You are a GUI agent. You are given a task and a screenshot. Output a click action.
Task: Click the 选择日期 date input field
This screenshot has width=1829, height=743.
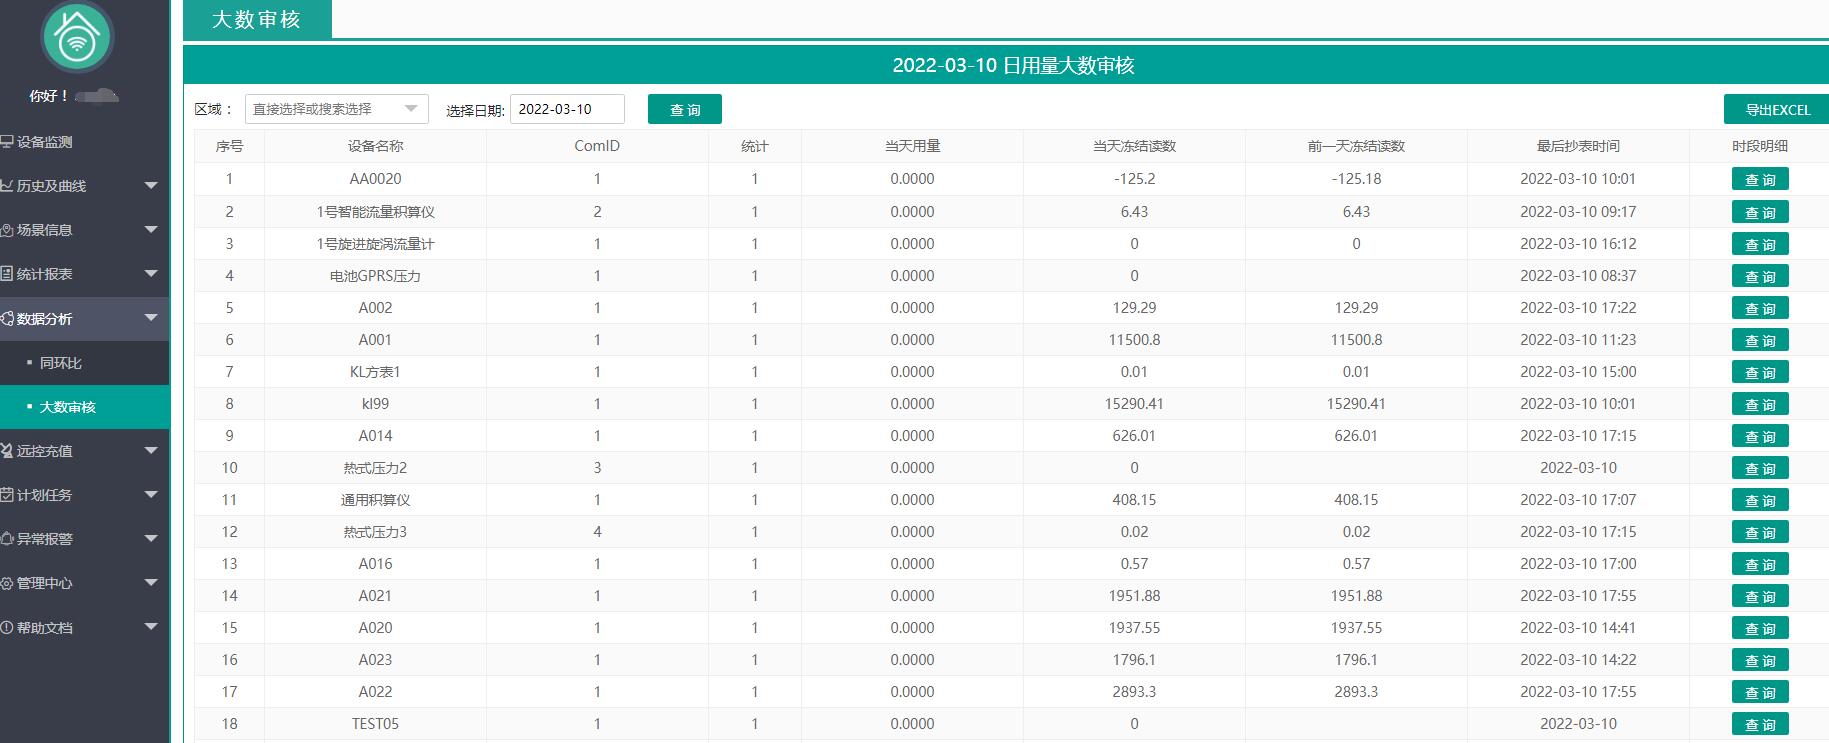[x=567, y=109]
